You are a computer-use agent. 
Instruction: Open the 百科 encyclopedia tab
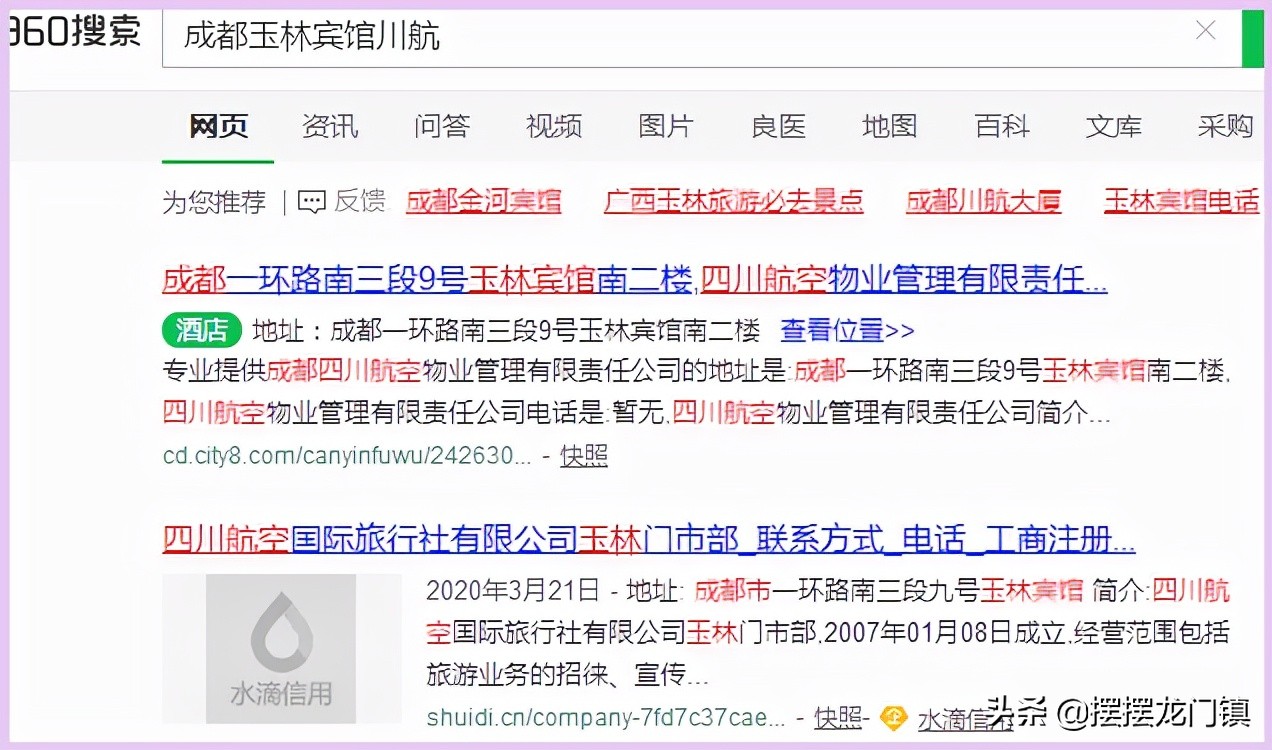point(1000,126)
